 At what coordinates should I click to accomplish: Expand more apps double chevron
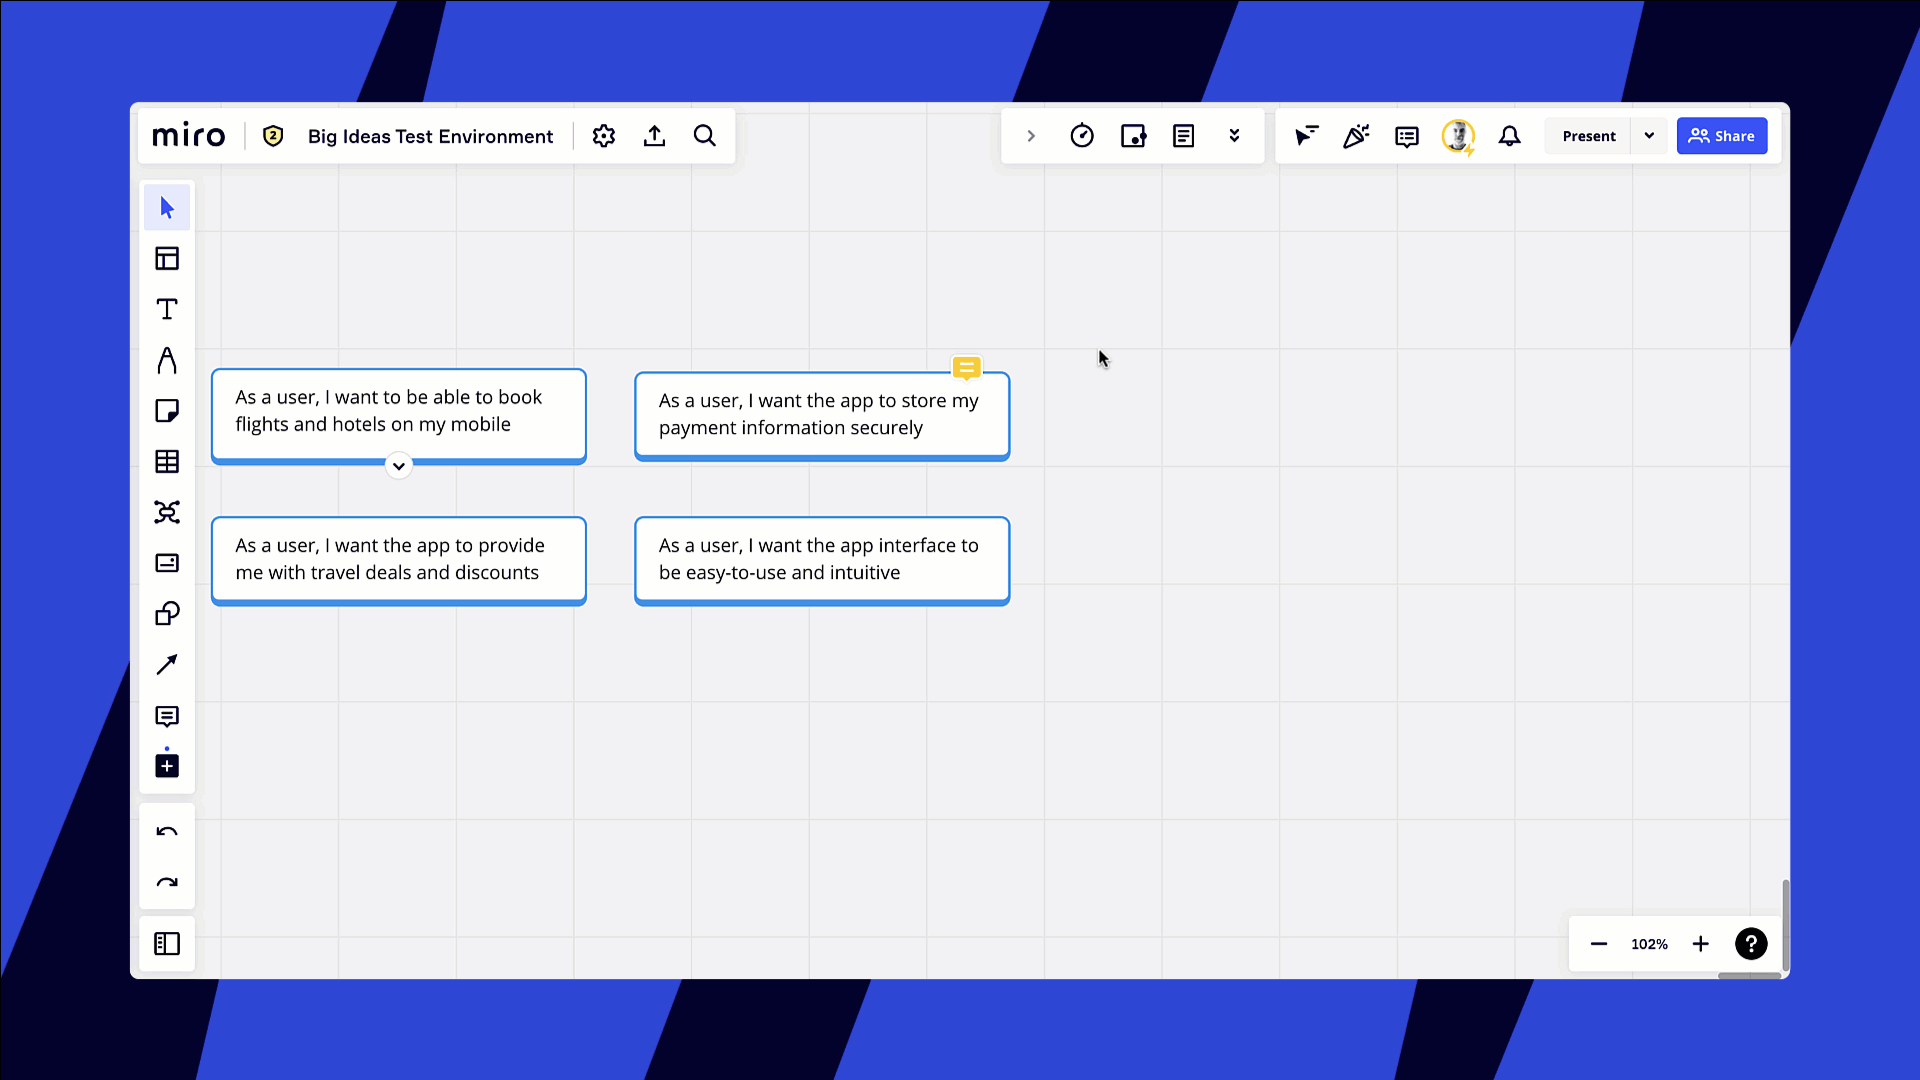click(1234, 136)
